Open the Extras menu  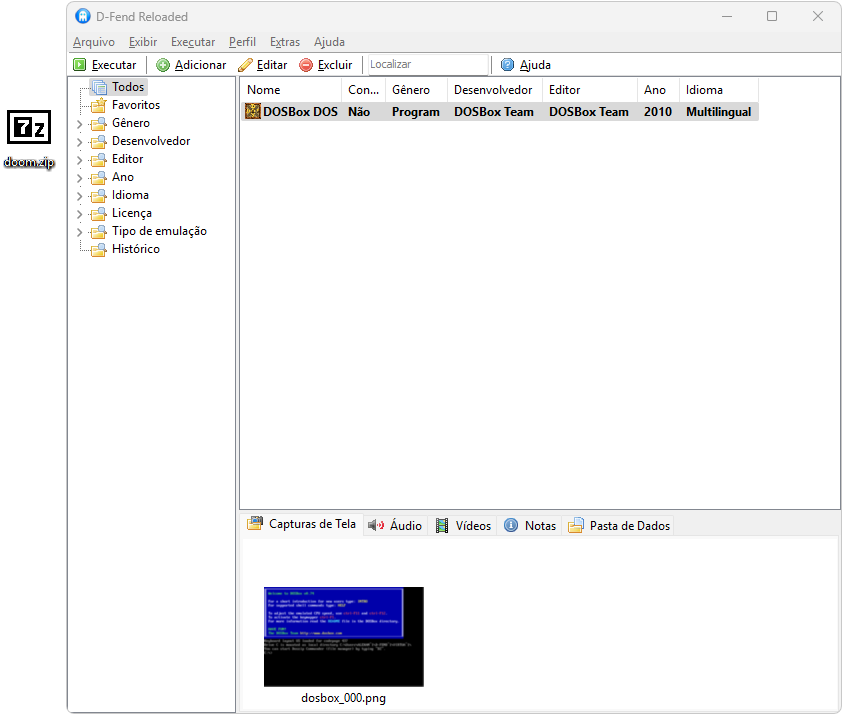point(284,42)
